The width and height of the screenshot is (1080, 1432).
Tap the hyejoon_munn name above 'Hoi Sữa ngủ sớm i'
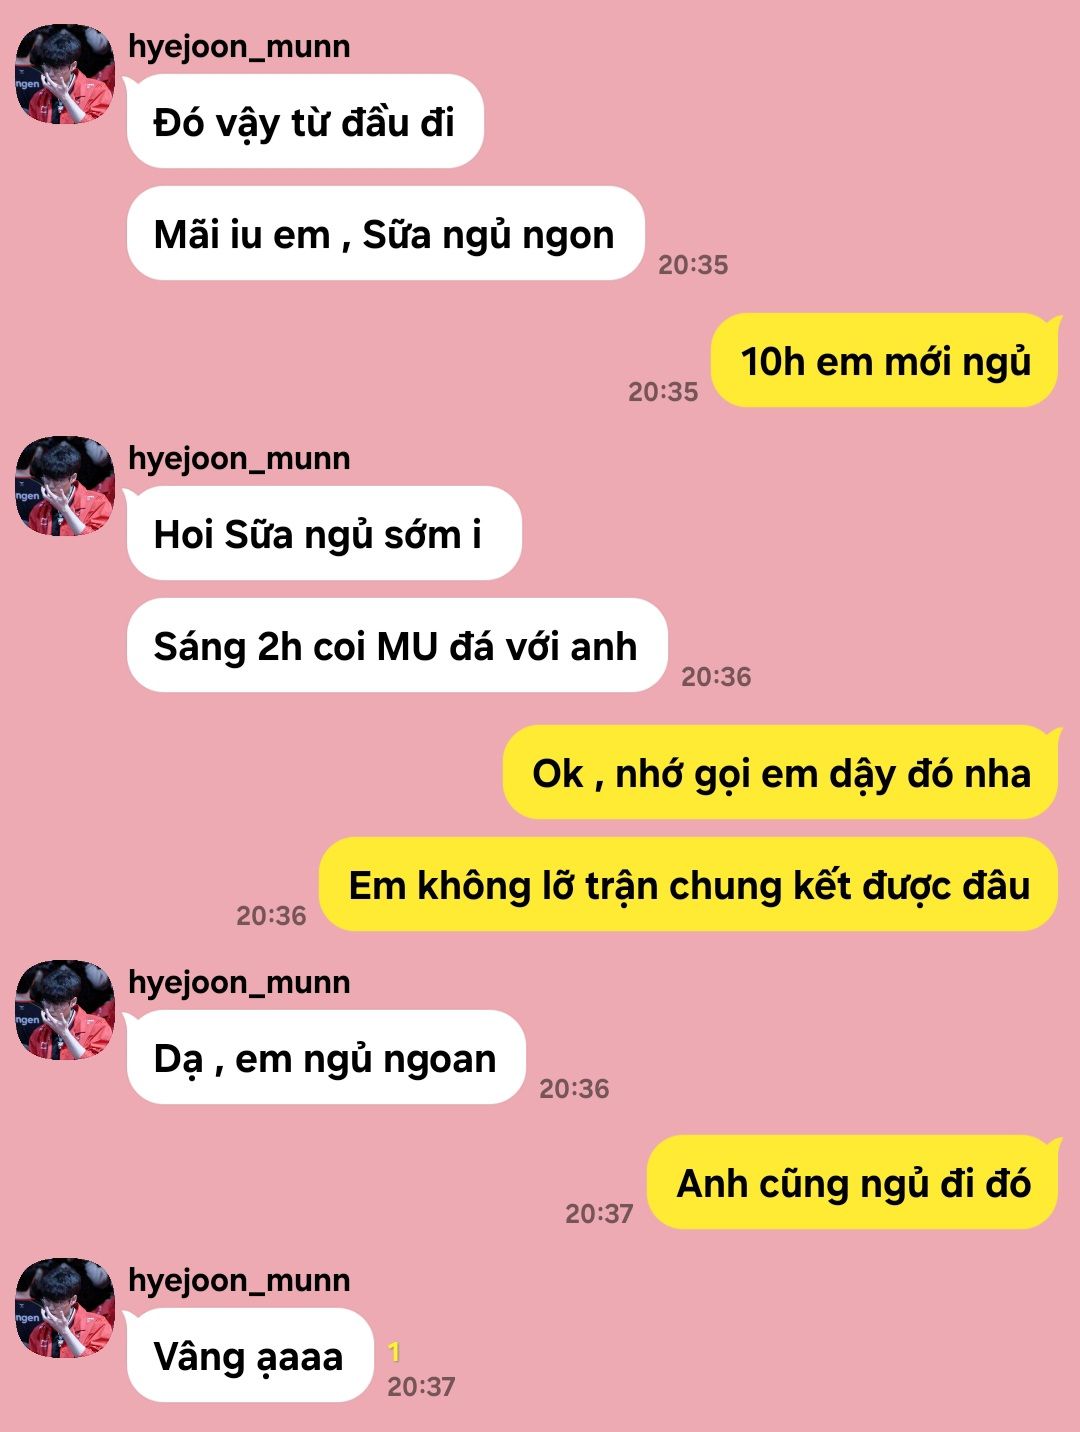click(239, 459)
